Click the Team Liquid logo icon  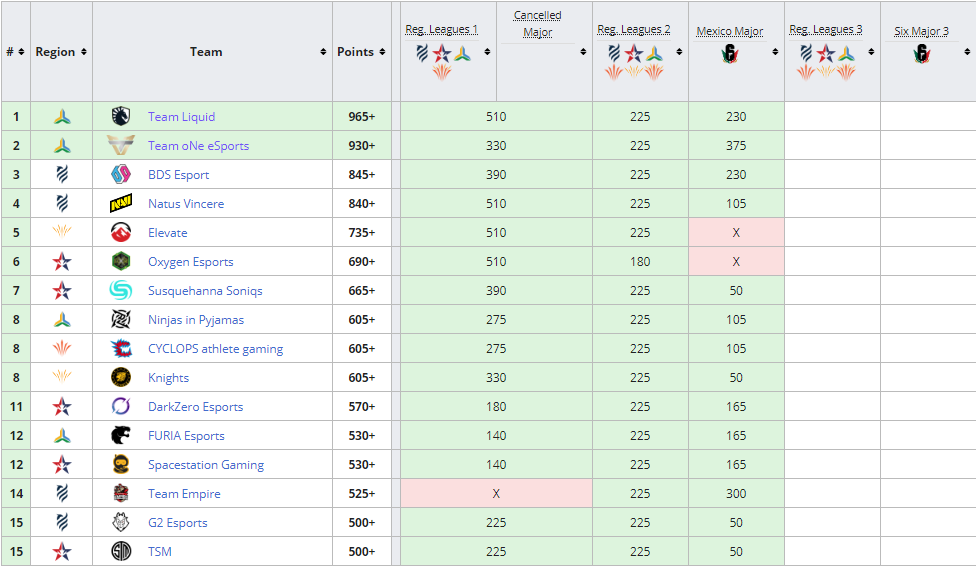coord(121,116)
